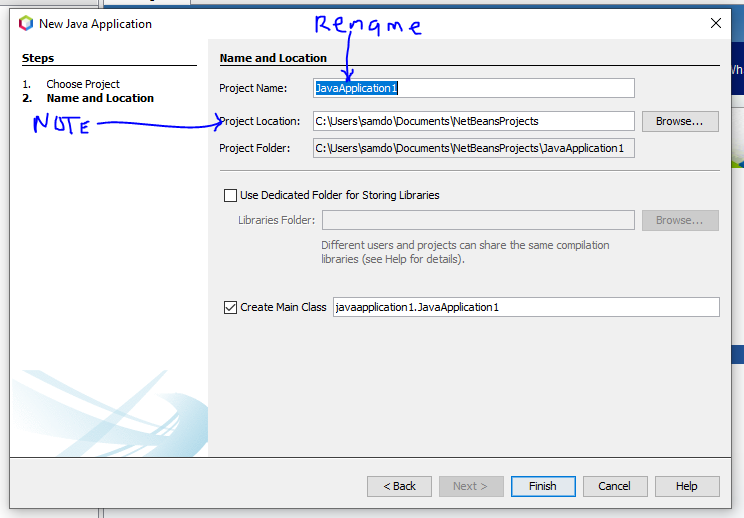Click the disabled Next > button
744x518 pixels.
coord(471,487)
